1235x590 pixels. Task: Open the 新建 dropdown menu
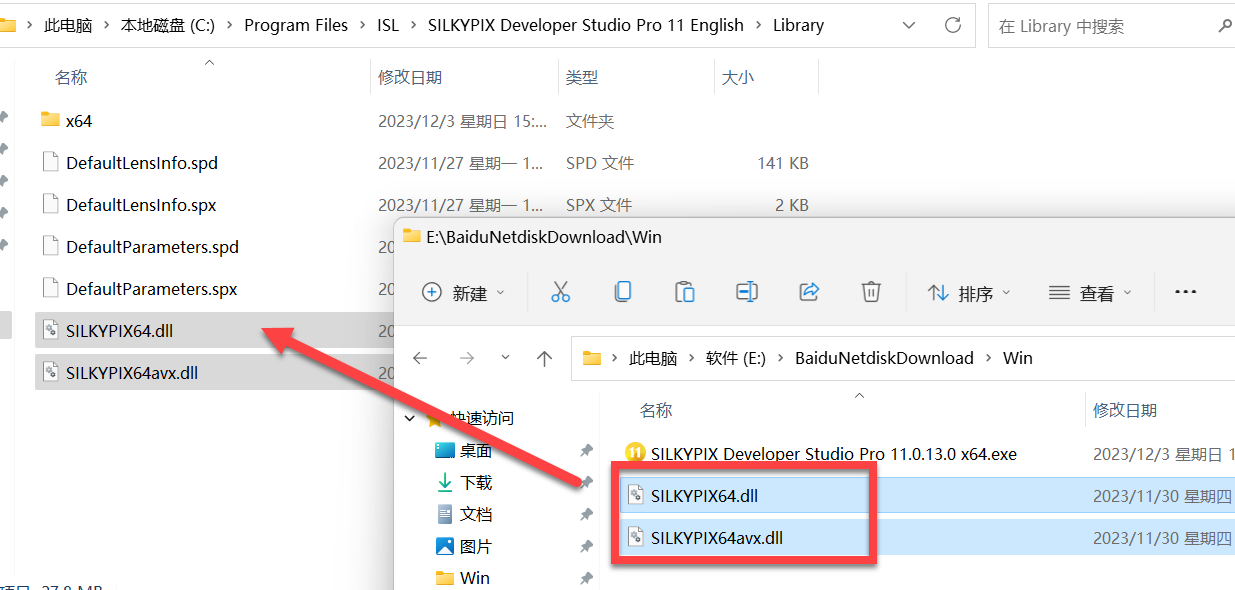[x=464, y=293]
